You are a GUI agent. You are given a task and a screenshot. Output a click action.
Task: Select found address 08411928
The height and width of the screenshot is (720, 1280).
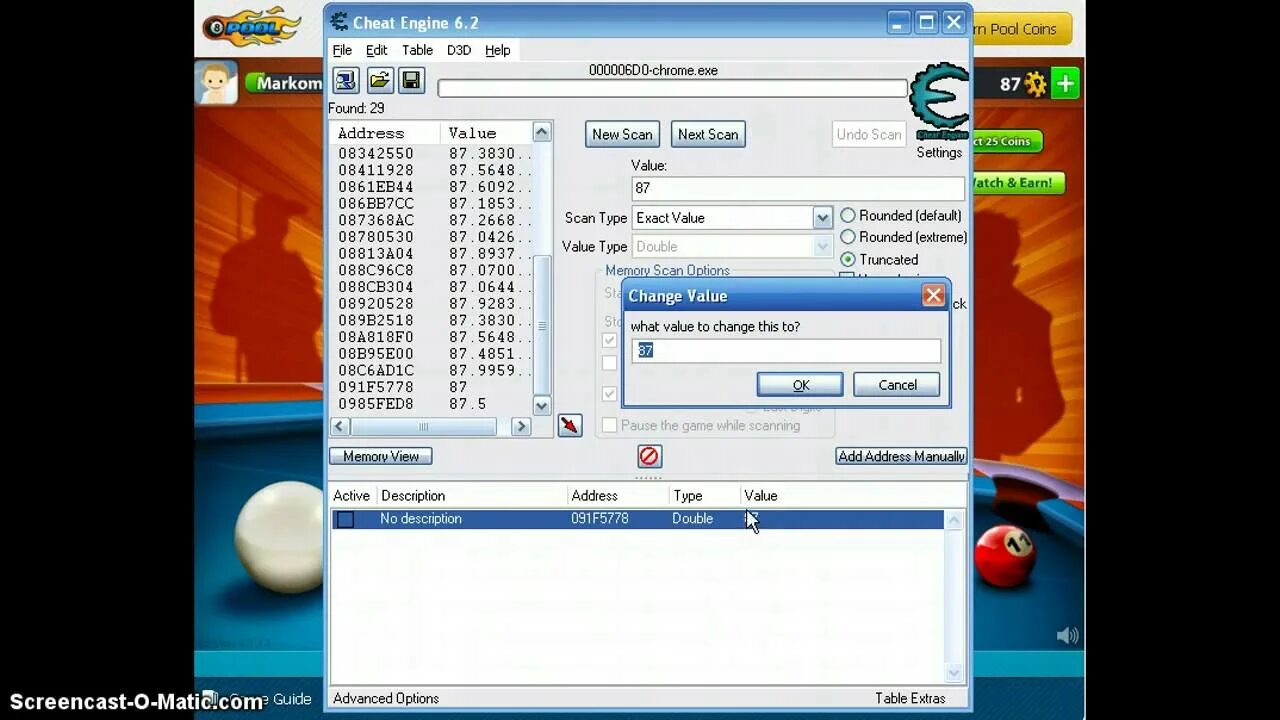tap(375, 170)
